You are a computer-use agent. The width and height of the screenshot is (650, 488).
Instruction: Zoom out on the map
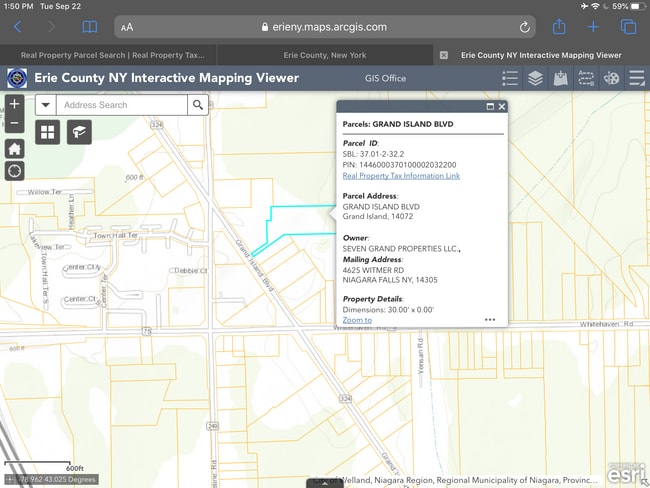point(14,123)
